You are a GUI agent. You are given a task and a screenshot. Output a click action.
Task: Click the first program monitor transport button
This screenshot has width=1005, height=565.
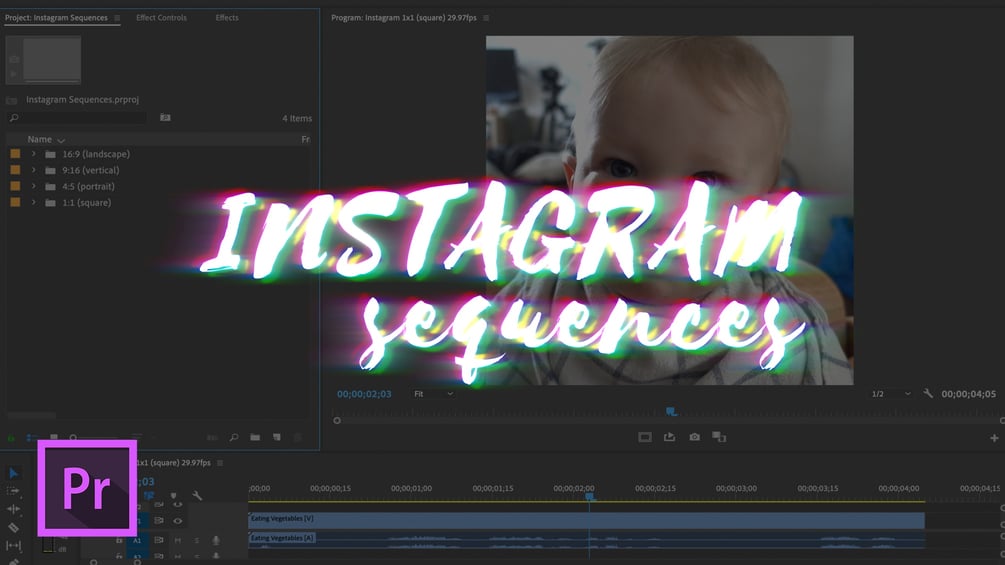pos(645,437)
